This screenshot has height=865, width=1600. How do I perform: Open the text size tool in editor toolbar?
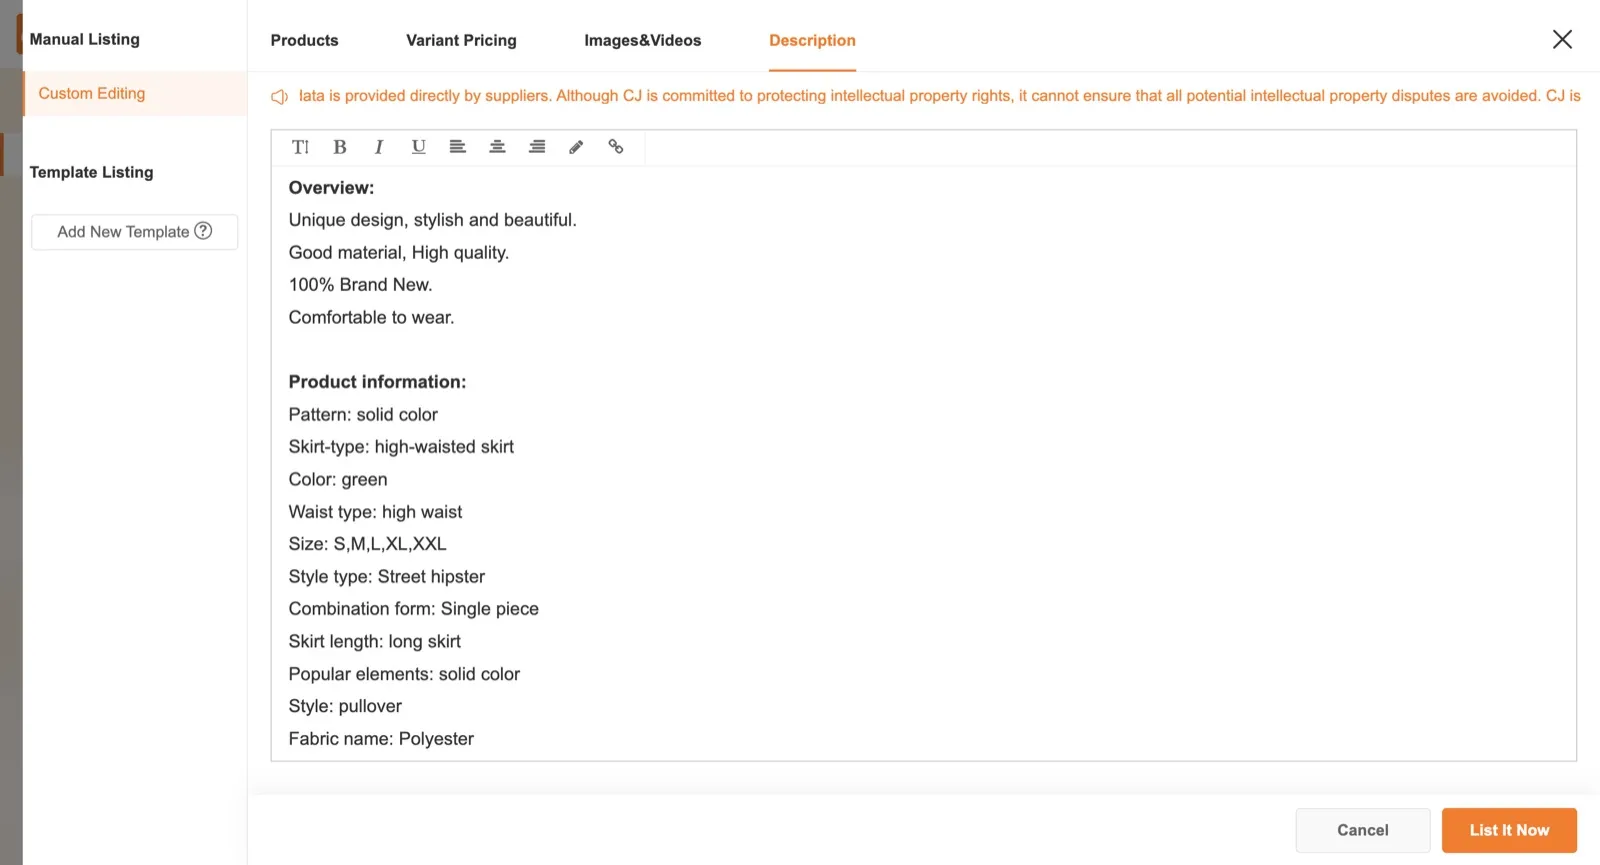[300, 147]
